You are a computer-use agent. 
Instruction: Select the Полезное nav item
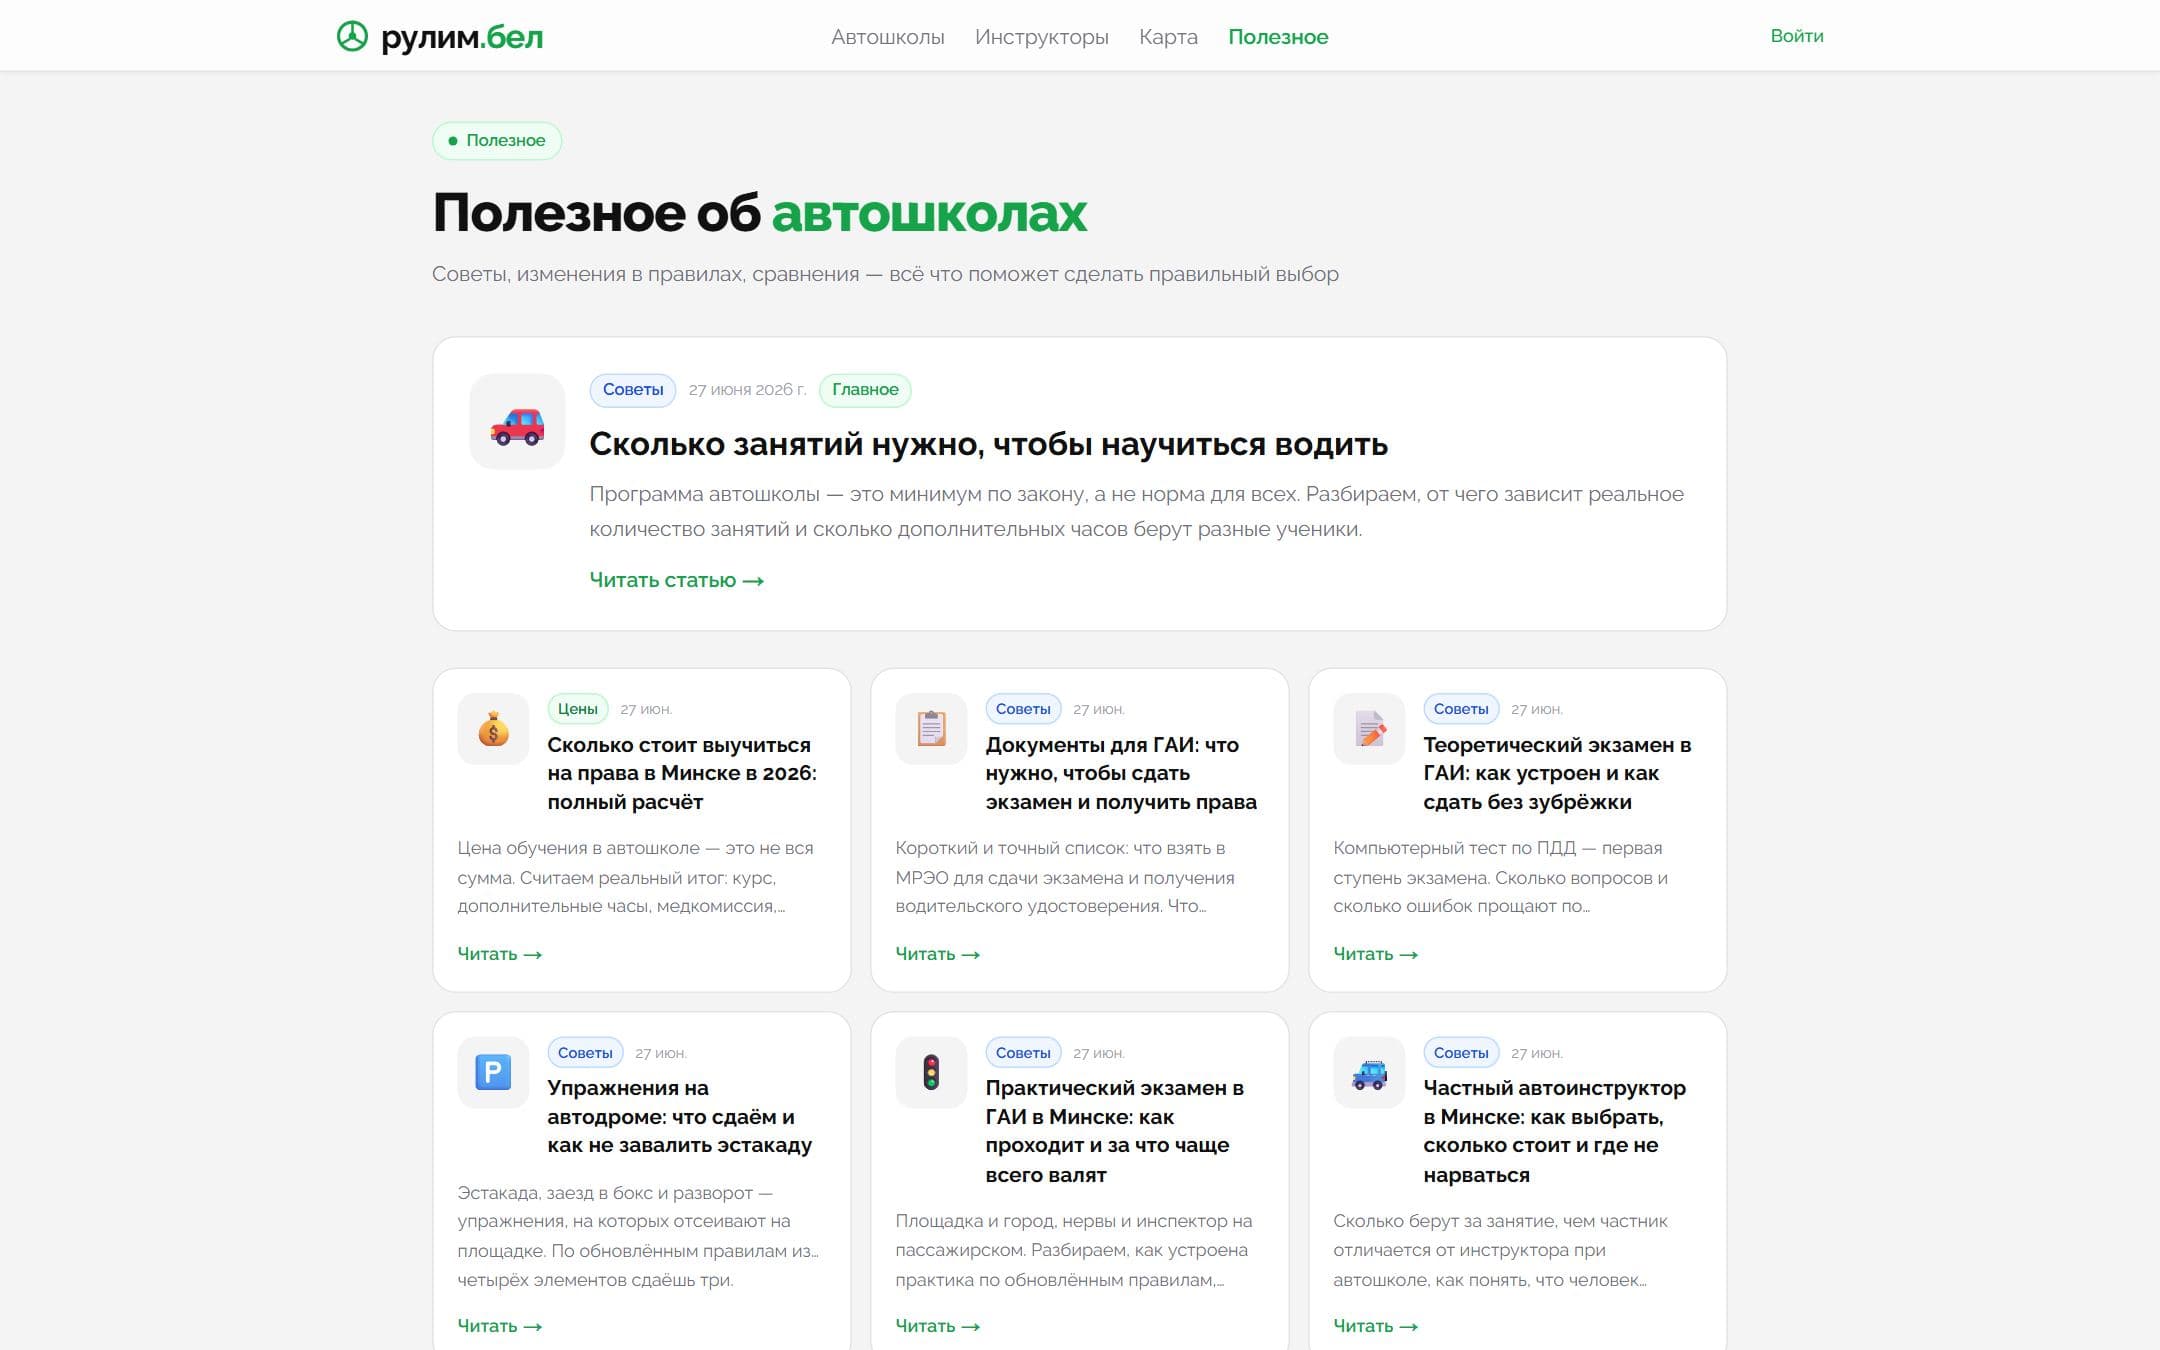click(x=1278, y=37)
